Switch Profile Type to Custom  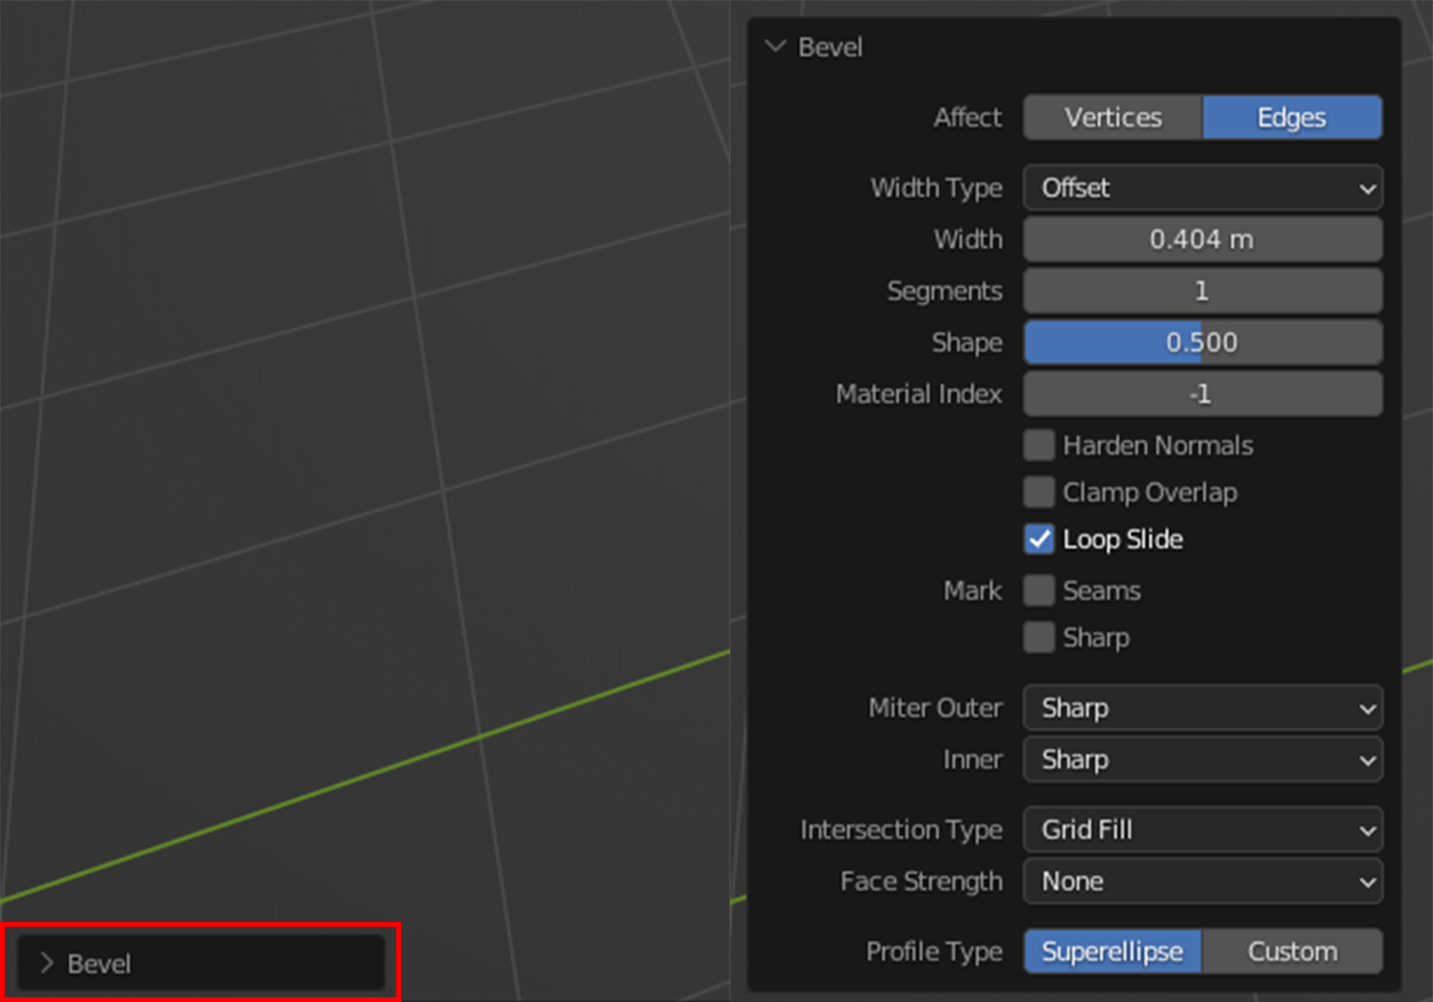coord(1291,951)
